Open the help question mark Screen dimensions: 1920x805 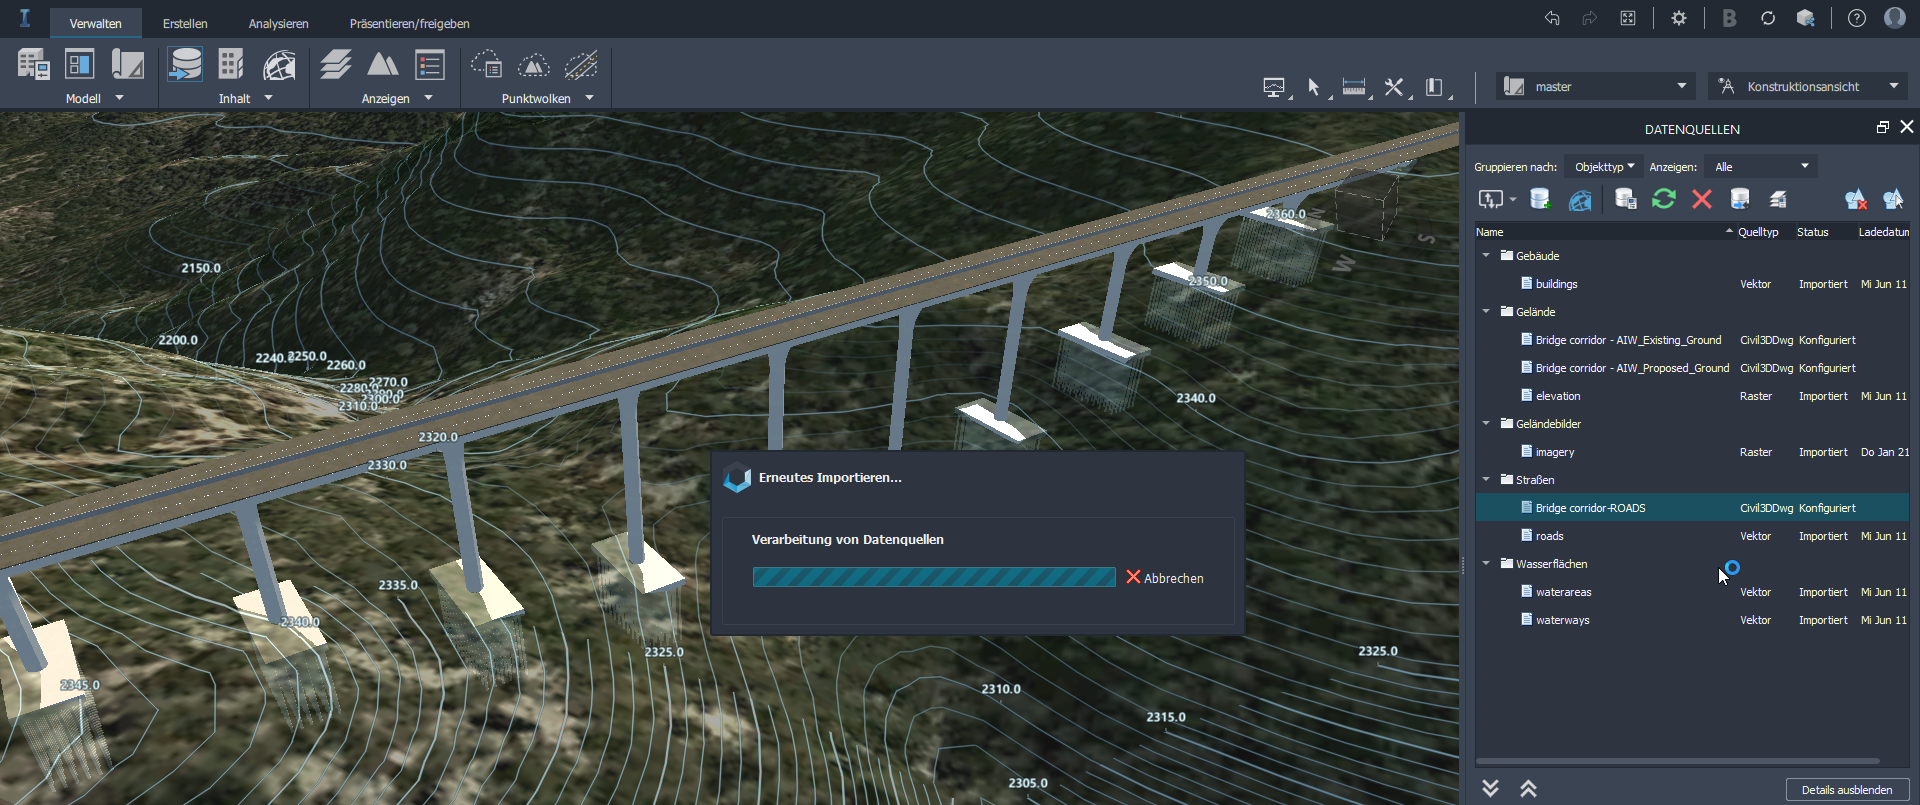click(x=1857, y=18)
